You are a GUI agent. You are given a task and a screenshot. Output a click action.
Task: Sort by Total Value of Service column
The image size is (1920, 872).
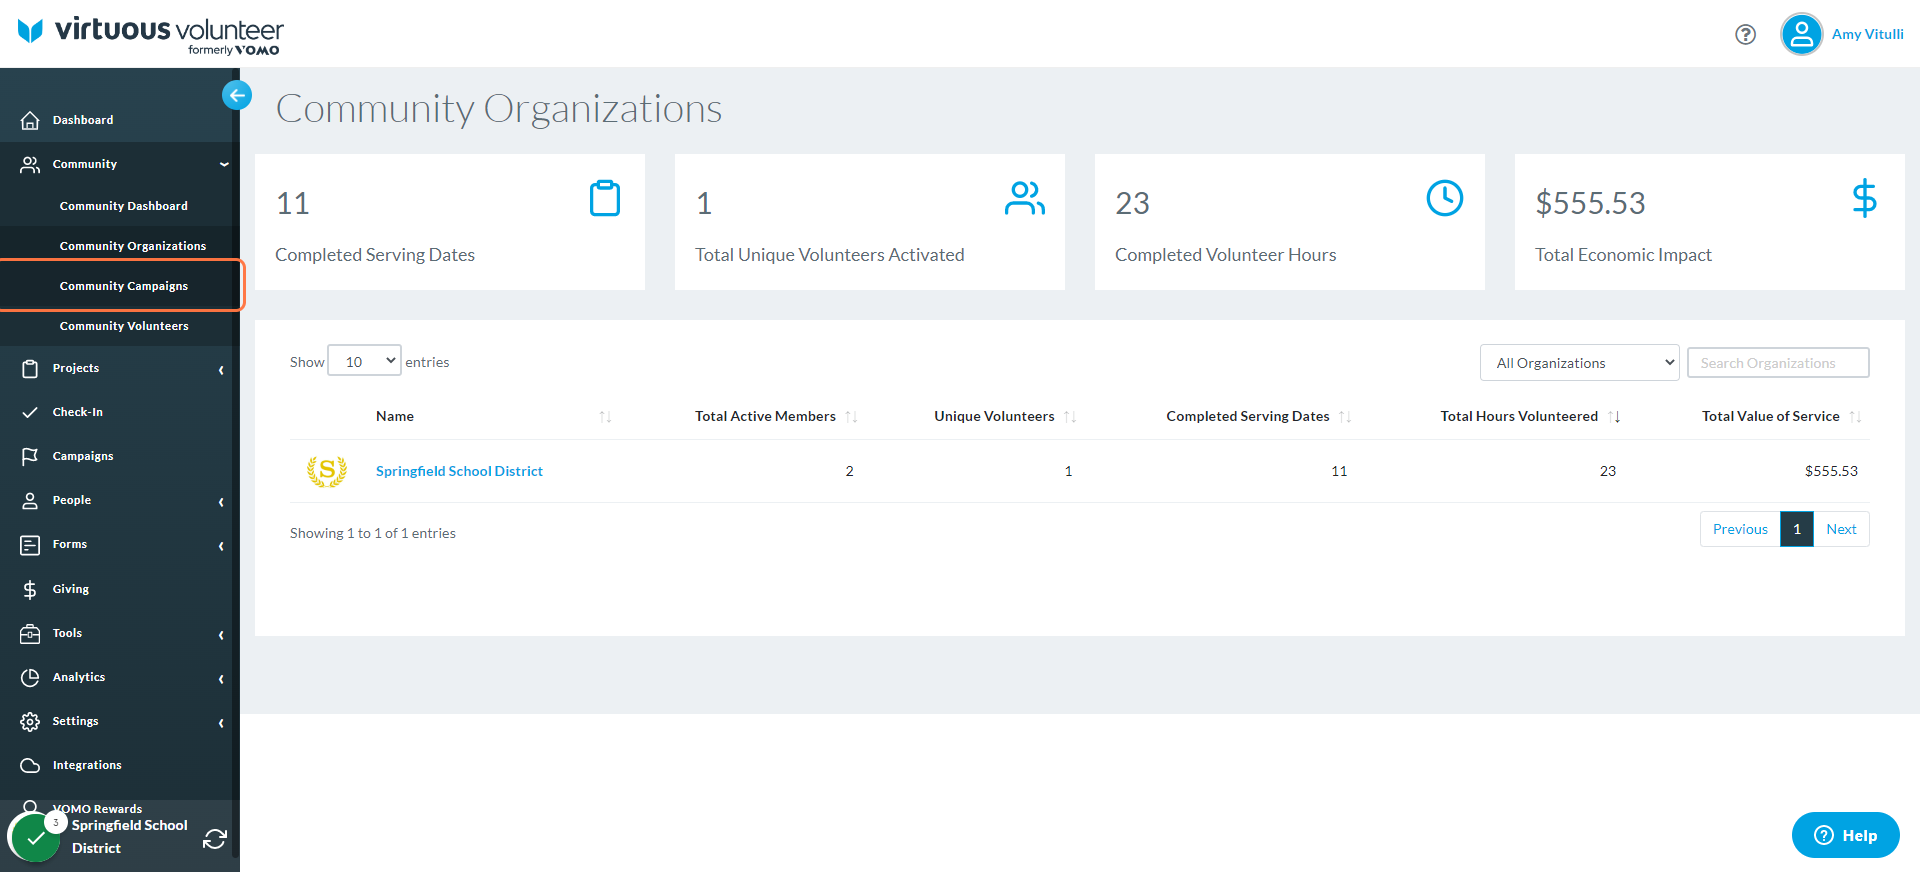coord(1855,417)
